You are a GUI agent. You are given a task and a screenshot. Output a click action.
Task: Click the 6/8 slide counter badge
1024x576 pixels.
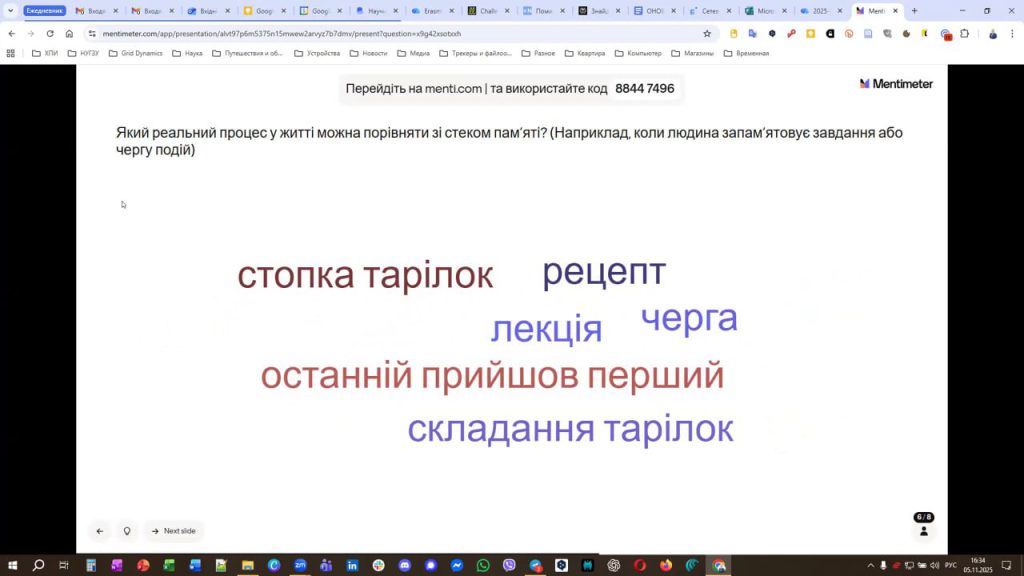pyautogui.click(x=923, y=517)
